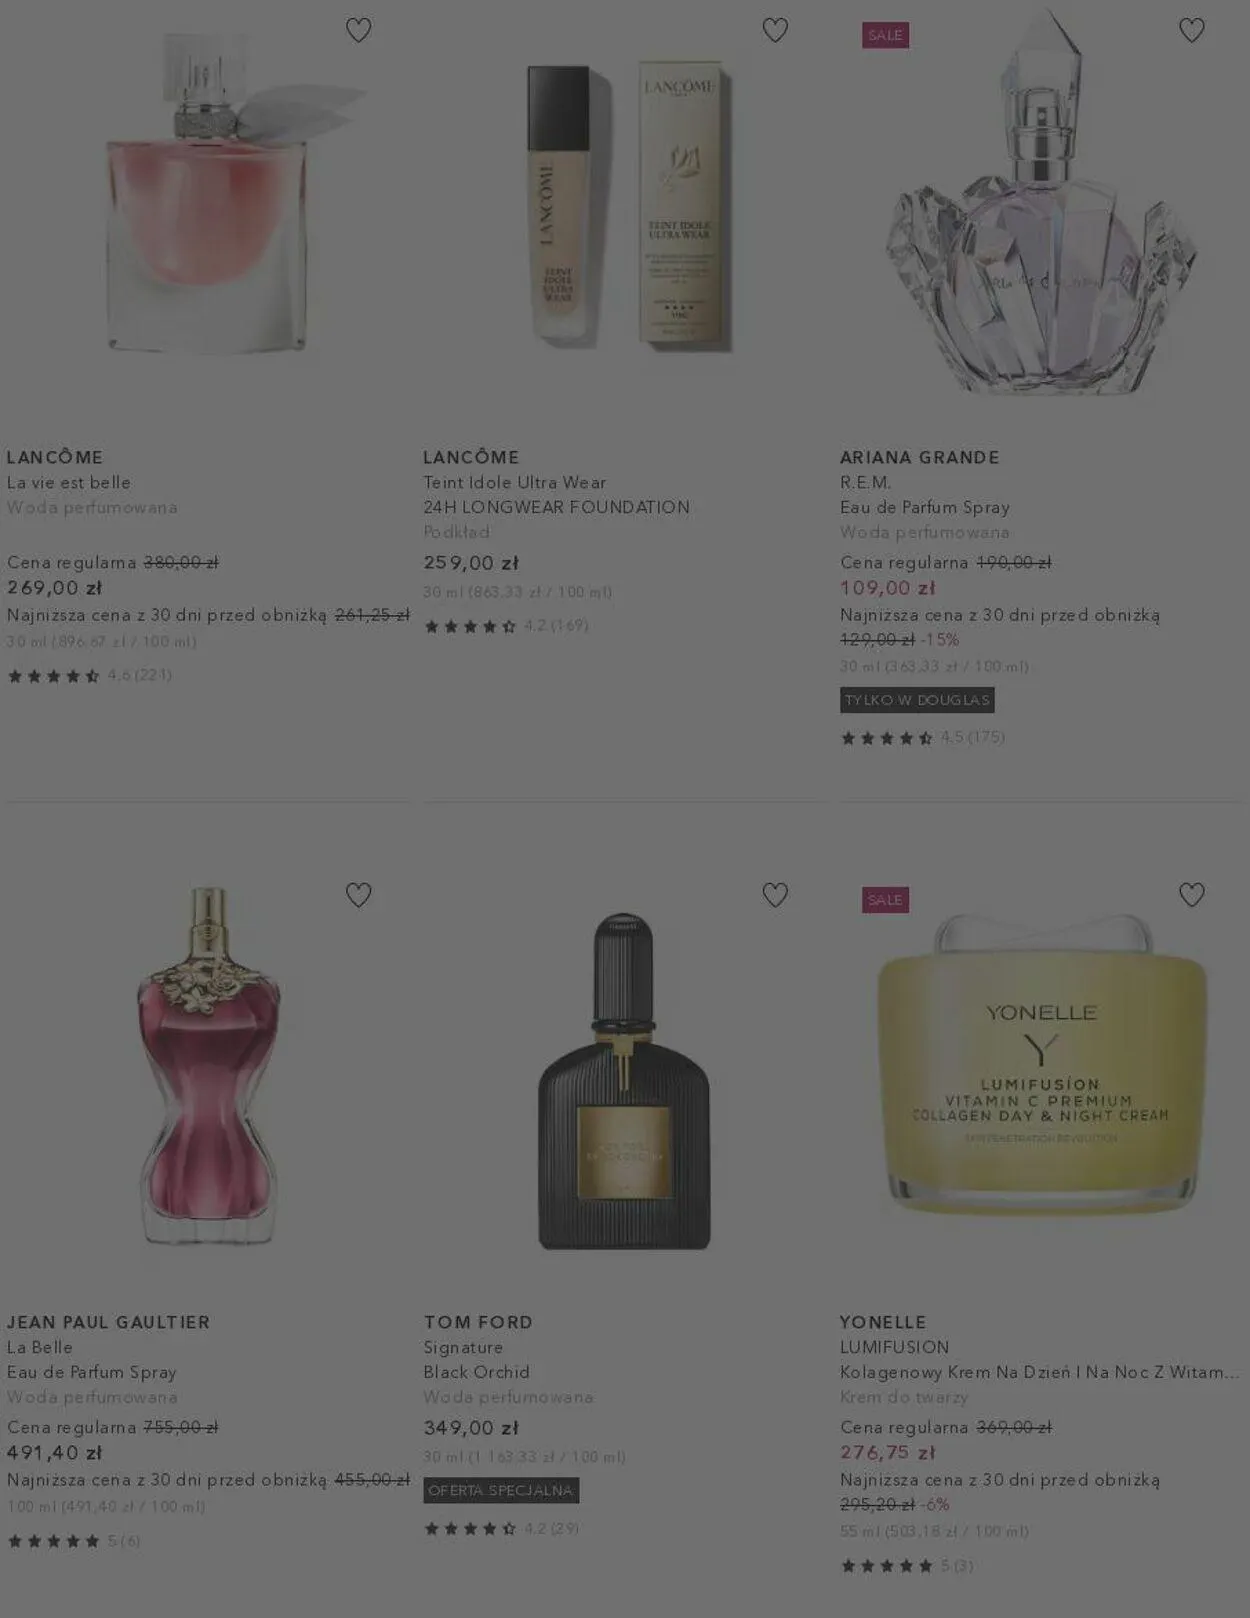View Ariana Grande R.E.M. bottle image
Image resolution: width=1250 pixels, height=1618 pixels.
(x=1040, y=205)
